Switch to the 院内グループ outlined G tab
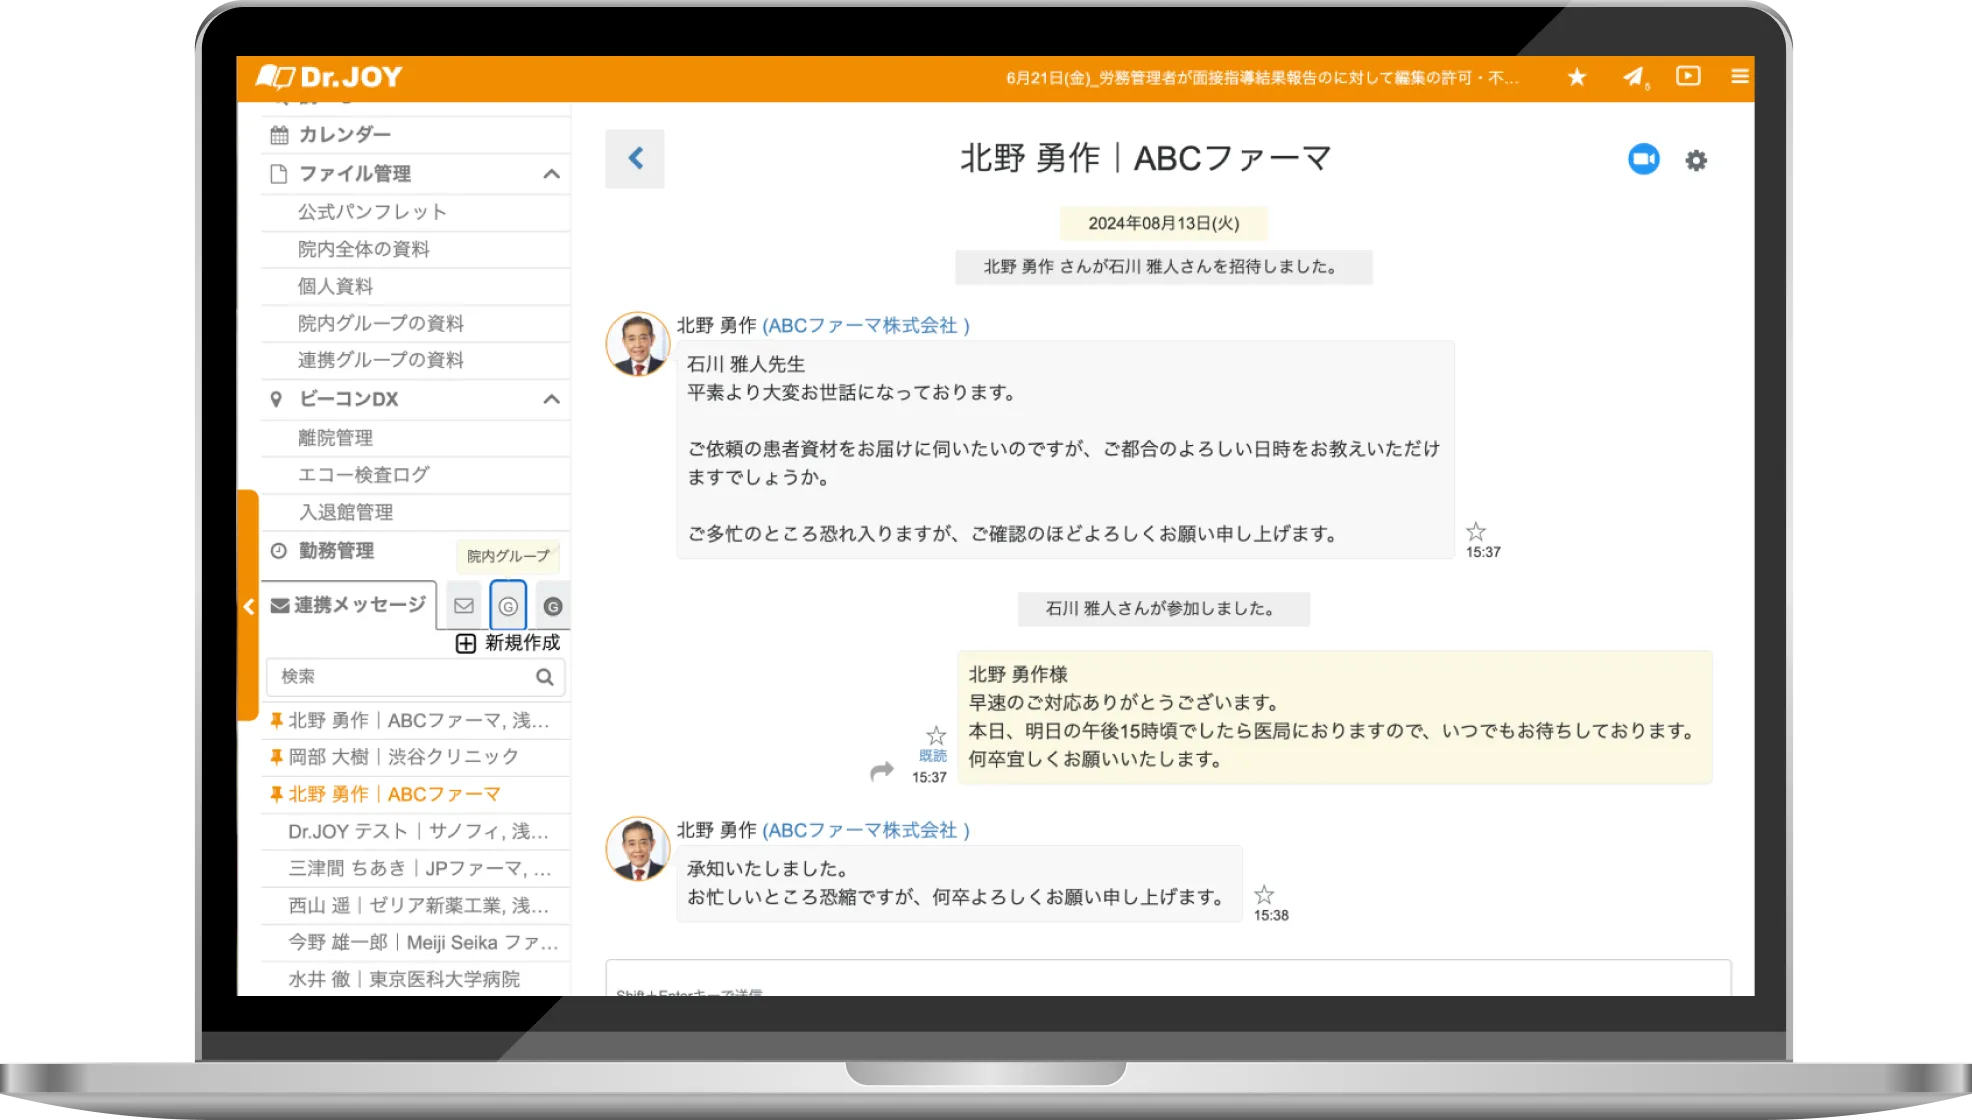 (508, 606)
